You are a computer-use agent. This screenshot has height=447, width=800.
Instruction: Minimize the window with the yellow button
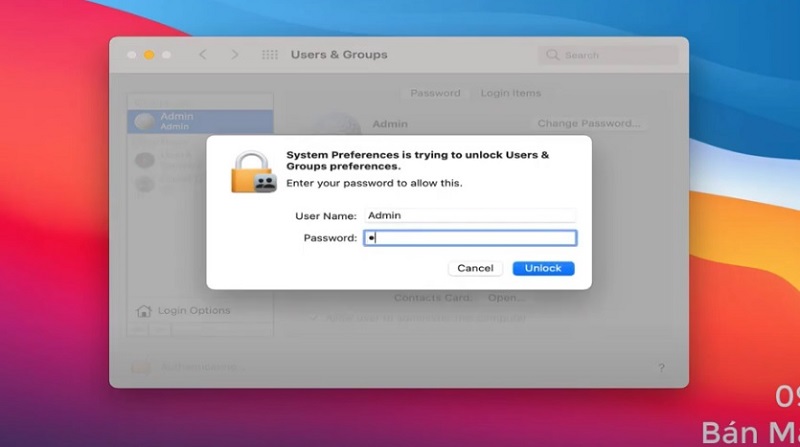tap(149, 55)
